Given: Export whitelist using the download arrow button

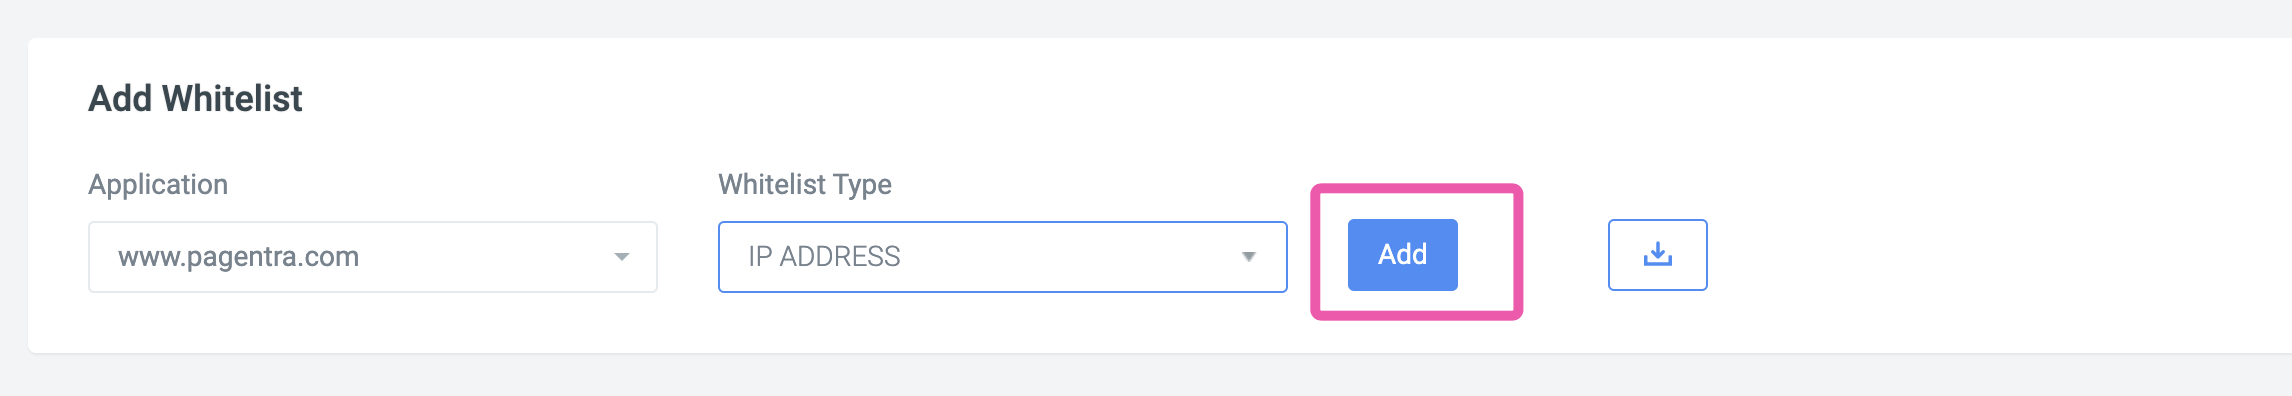Looking at the screenshot, I should coord(1657,255).
